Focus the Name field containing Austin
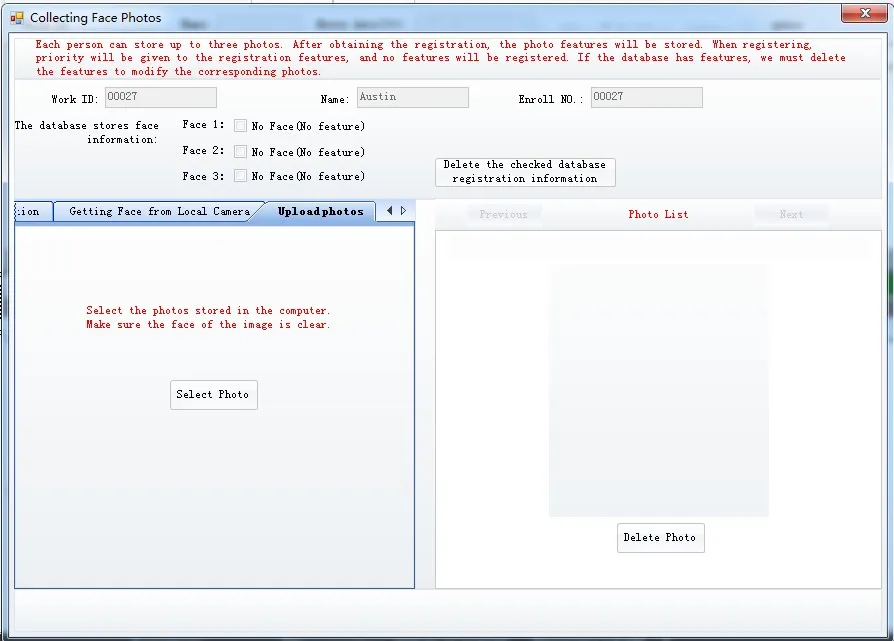The image size is (894, 641). point(412,97)
